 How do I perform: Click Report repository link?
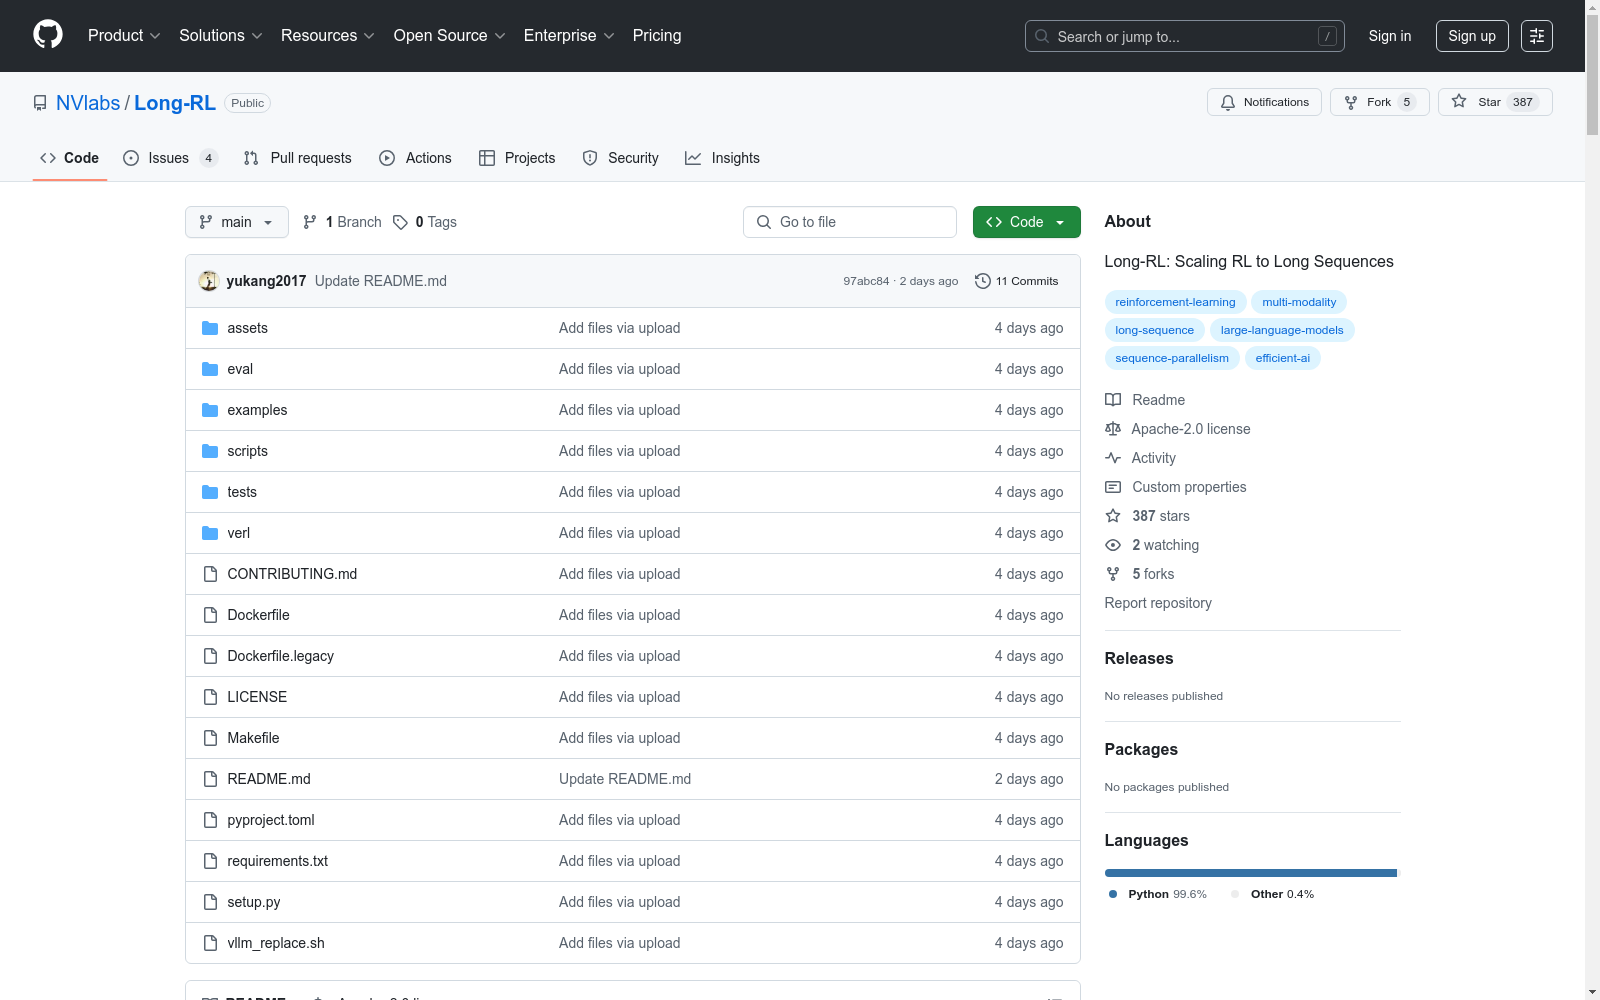(x=1158, y=603)
